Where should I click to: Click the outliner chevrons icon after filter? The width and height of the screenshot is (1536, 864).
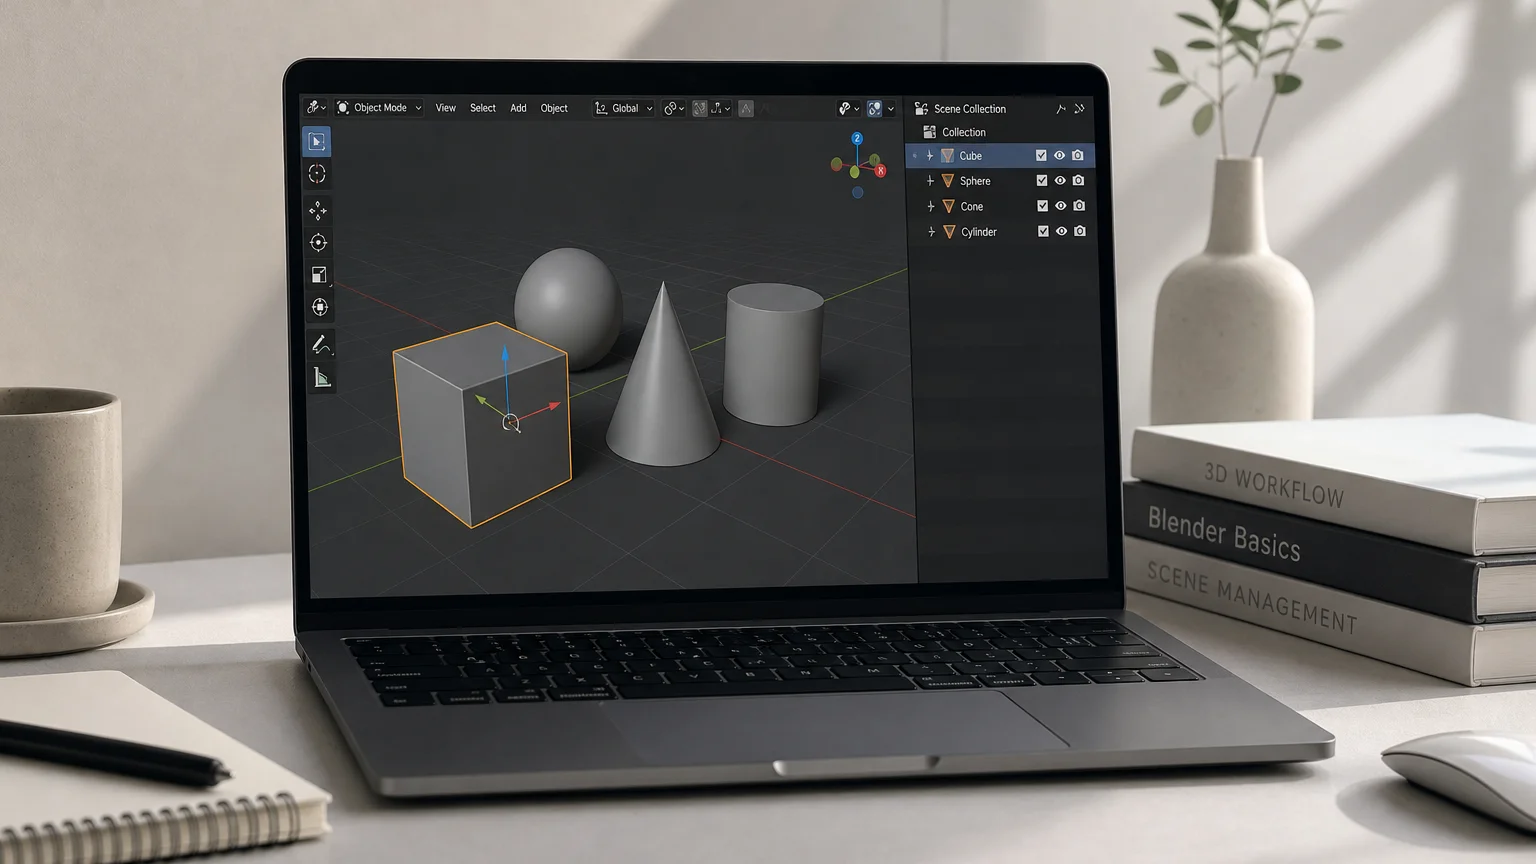click(x=1079, y=109)
